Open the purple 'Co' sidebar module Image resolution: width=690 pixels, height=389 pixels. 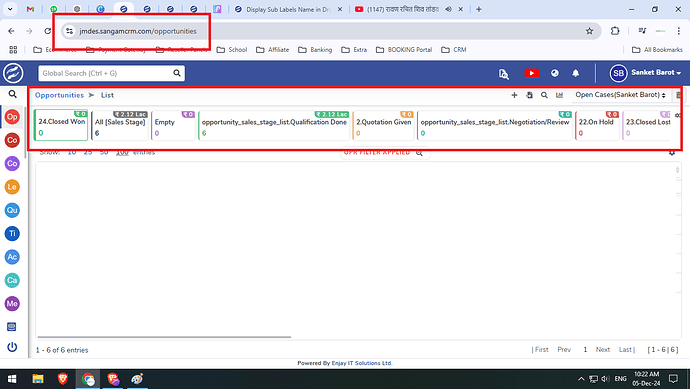click(12, 164)
